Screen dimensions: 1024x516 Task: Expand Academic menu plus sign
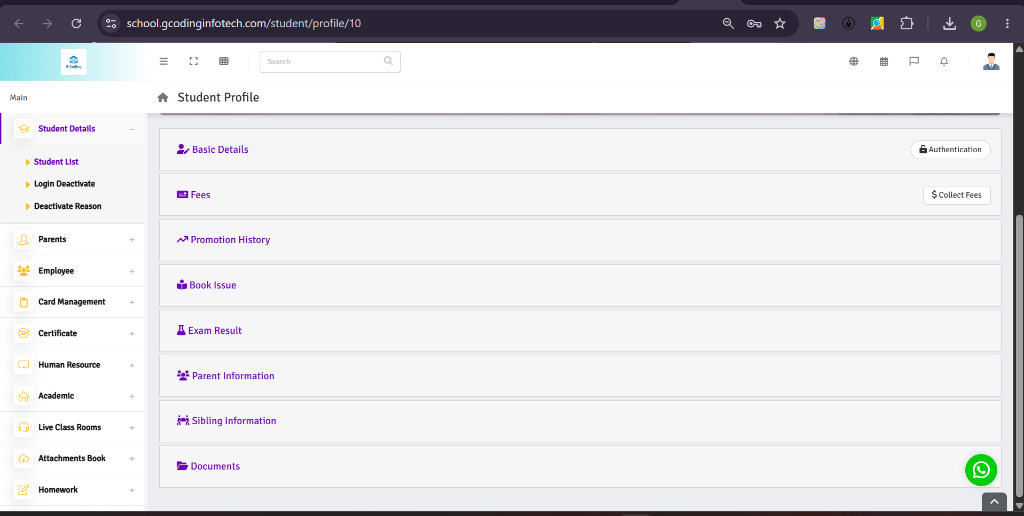132,396
